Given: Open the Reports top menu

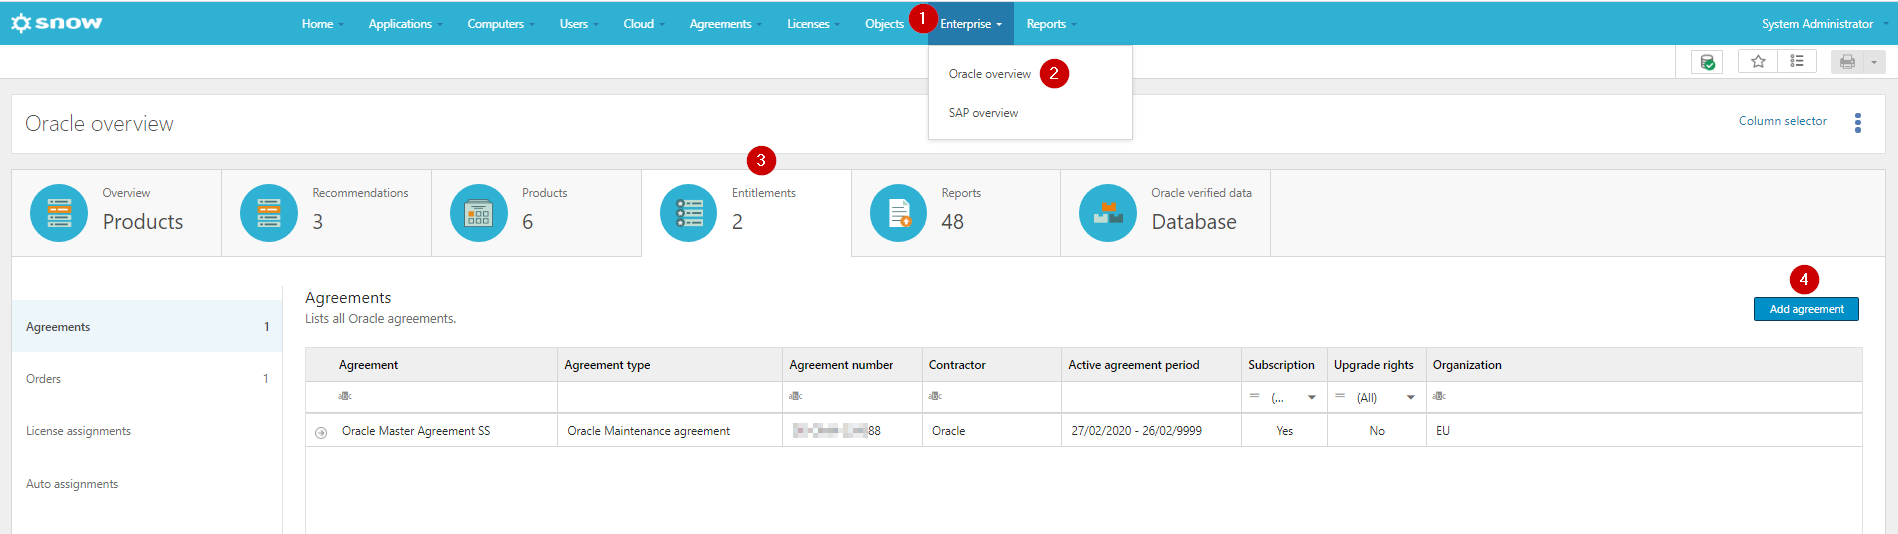Looking at the screenshot, I should click(x=1051, y=23).
